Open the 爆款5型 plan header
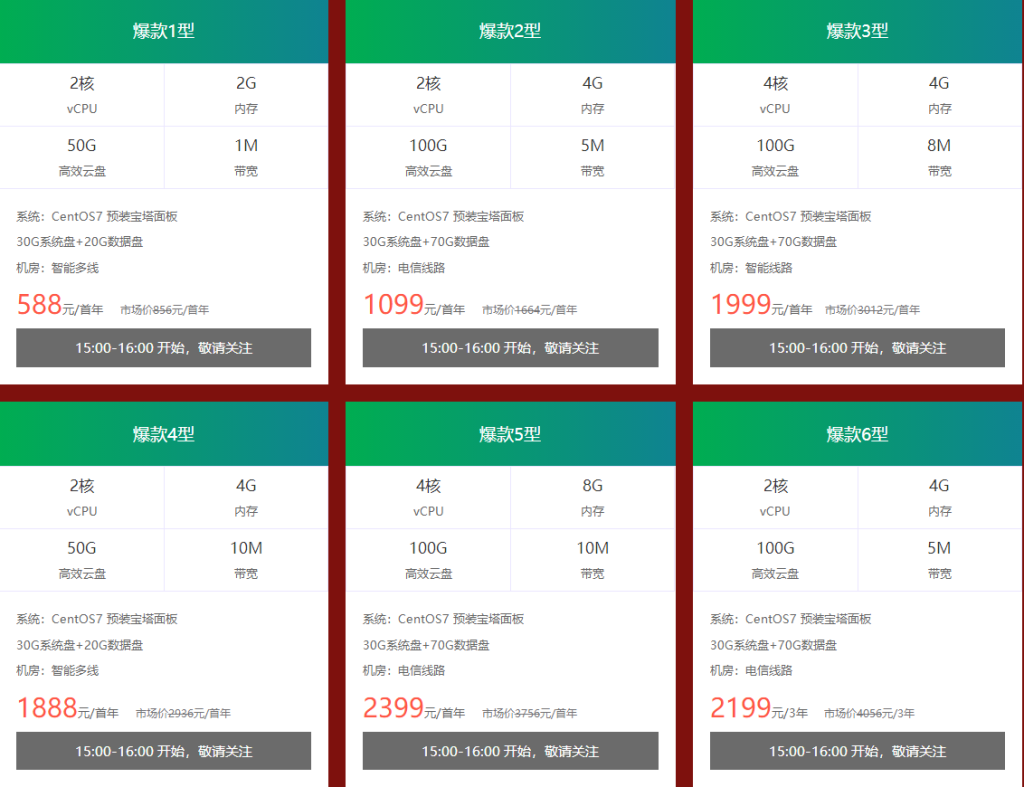Viewport: 1024px width, 787px height. (x=510, y=434)
